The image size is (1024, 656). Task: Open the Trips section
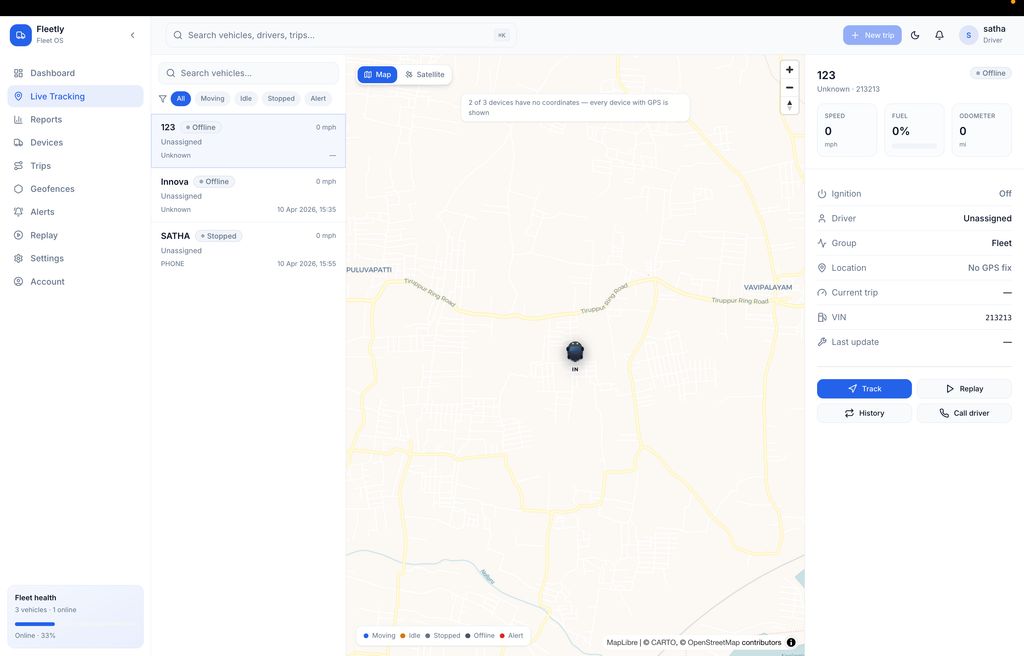click(40, 165)
